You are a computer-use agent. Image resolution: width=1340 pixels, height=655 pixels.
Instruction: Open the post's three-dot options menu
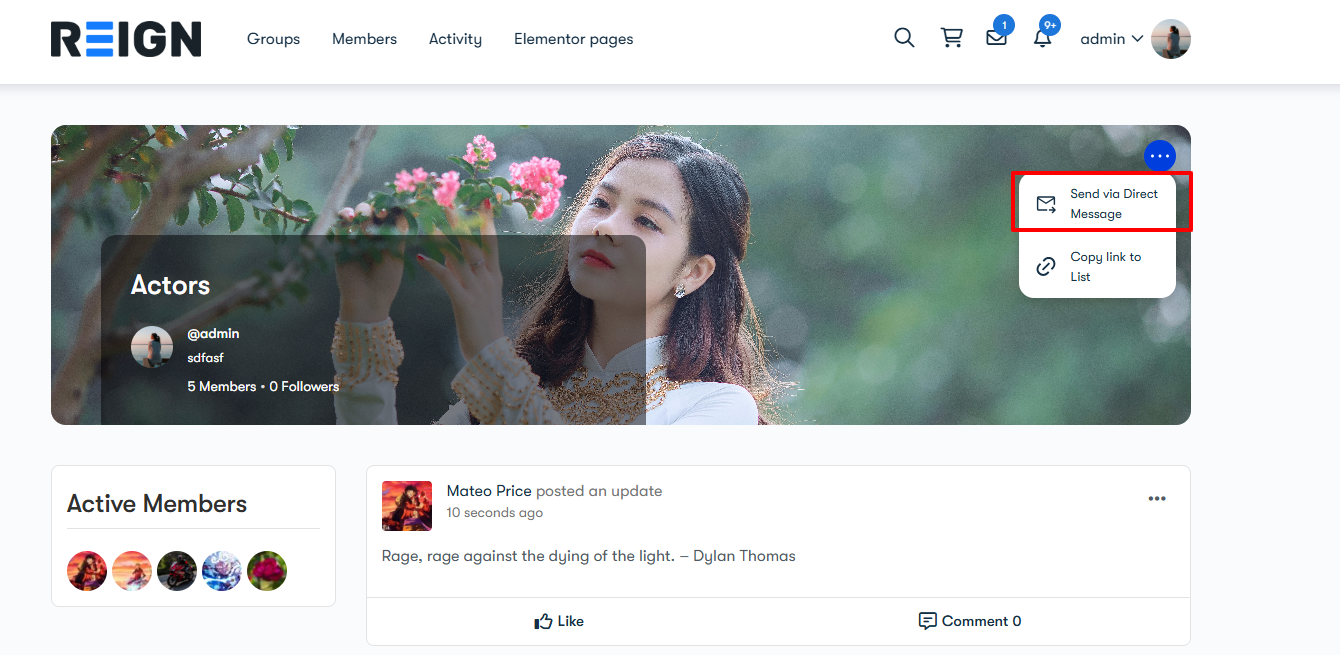[1157, 499]
